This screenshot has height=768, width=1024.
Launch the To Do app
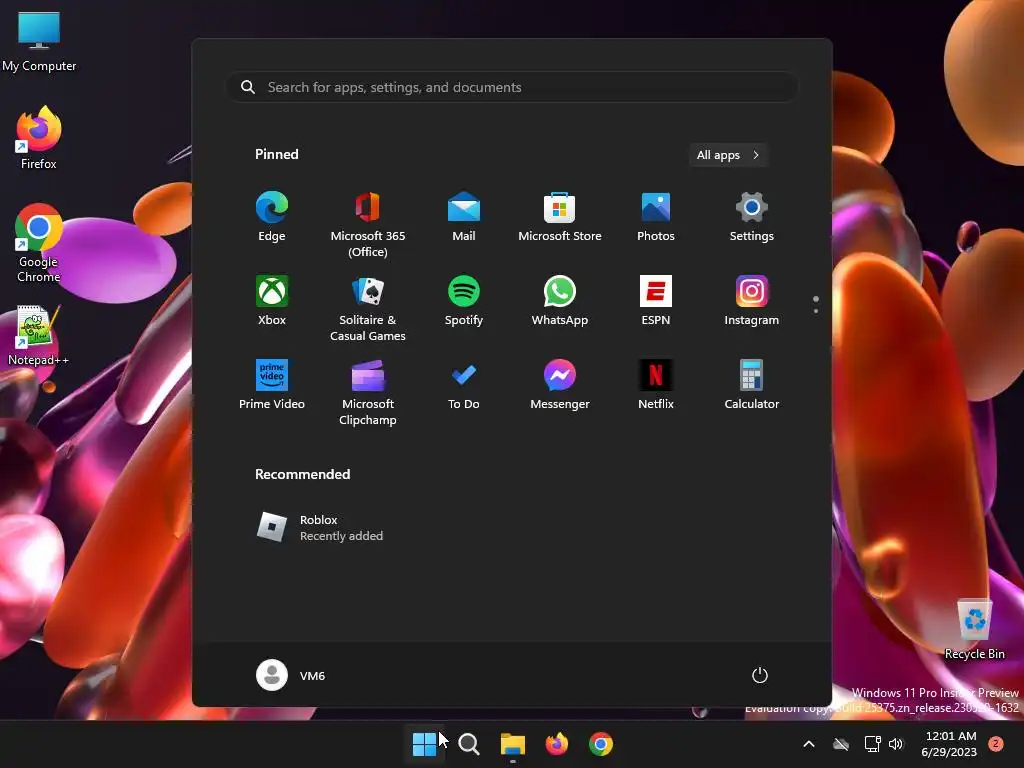(464, 385)
